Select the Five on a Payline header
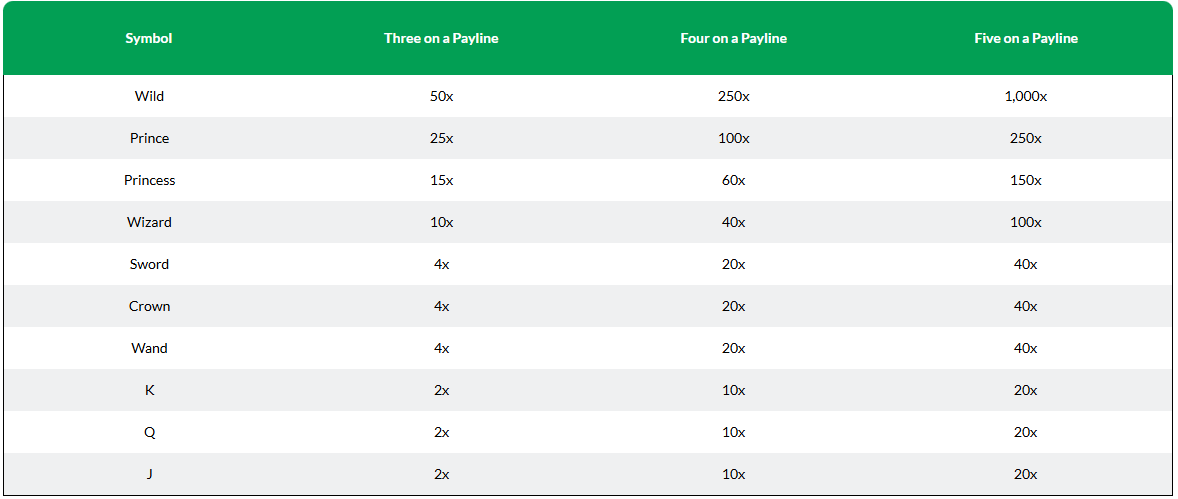 point(1025,38)
